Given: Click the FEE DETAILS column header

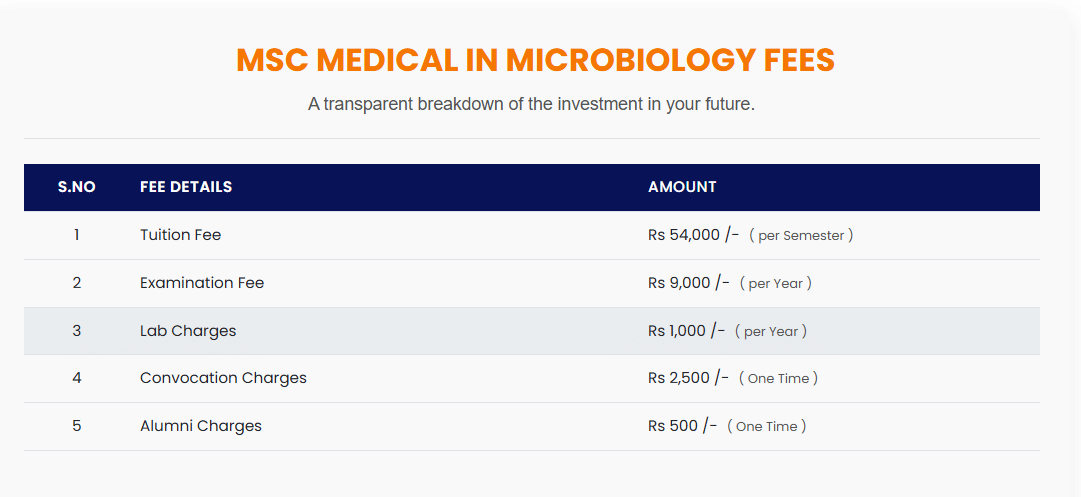Looking at the screenshot, I should [186, 187].
